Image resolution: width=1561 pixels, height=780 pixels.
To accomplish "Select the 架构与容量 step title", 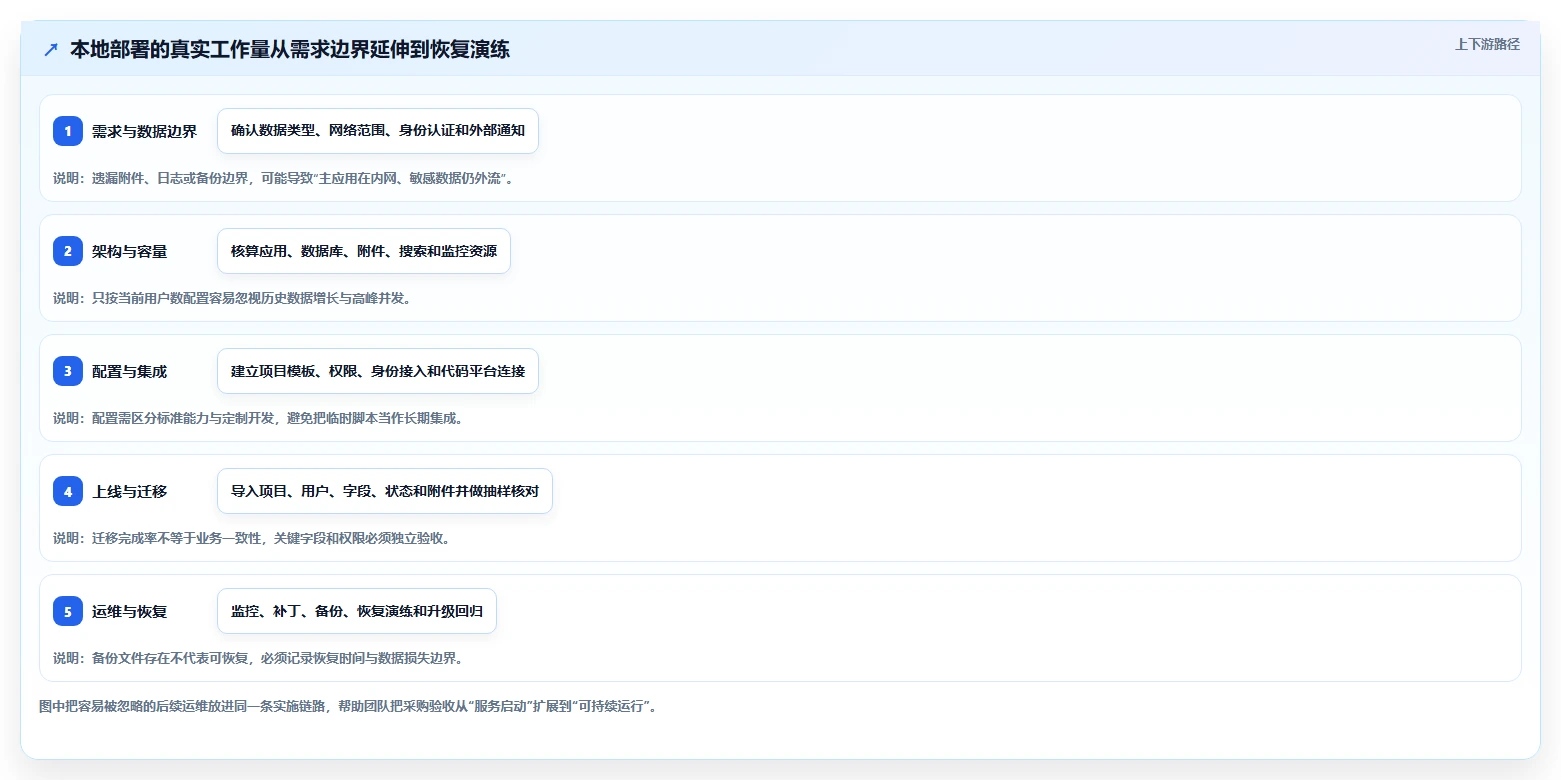I will 129,251.
